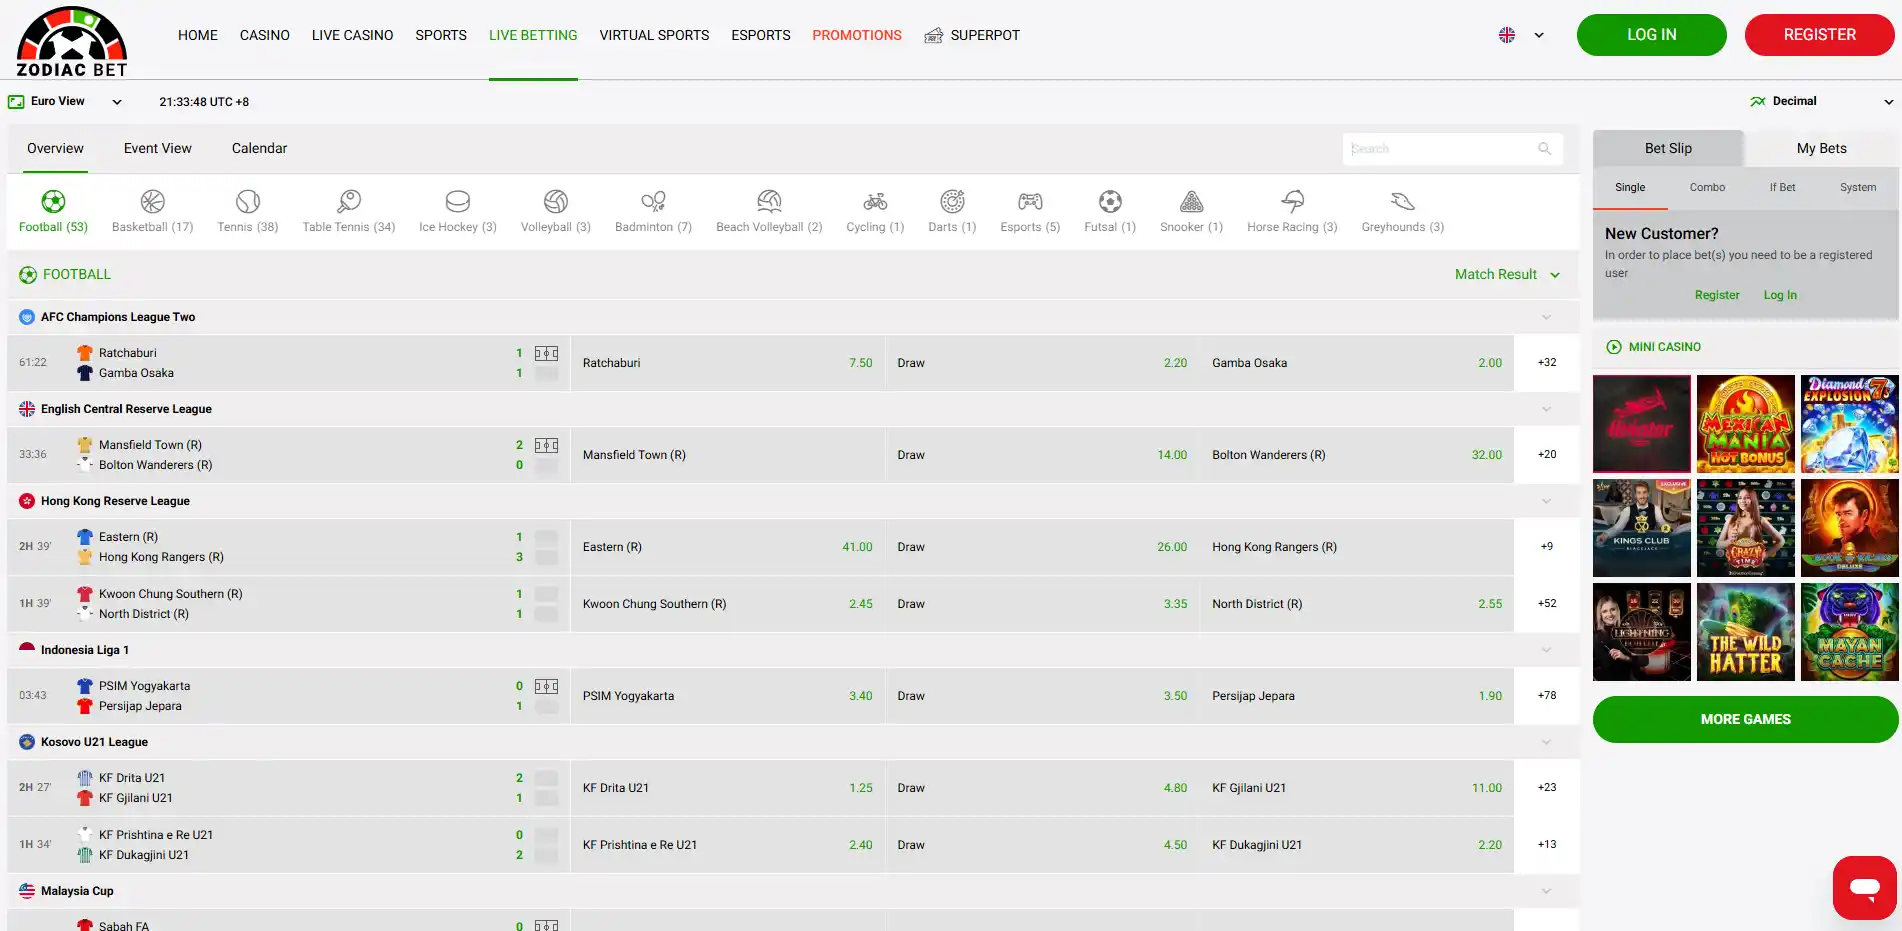The height and width of the screenshot is (931, 1902).
Task: Select the Beach Volleyball sport icon
Action: click(x=769, y=202)
